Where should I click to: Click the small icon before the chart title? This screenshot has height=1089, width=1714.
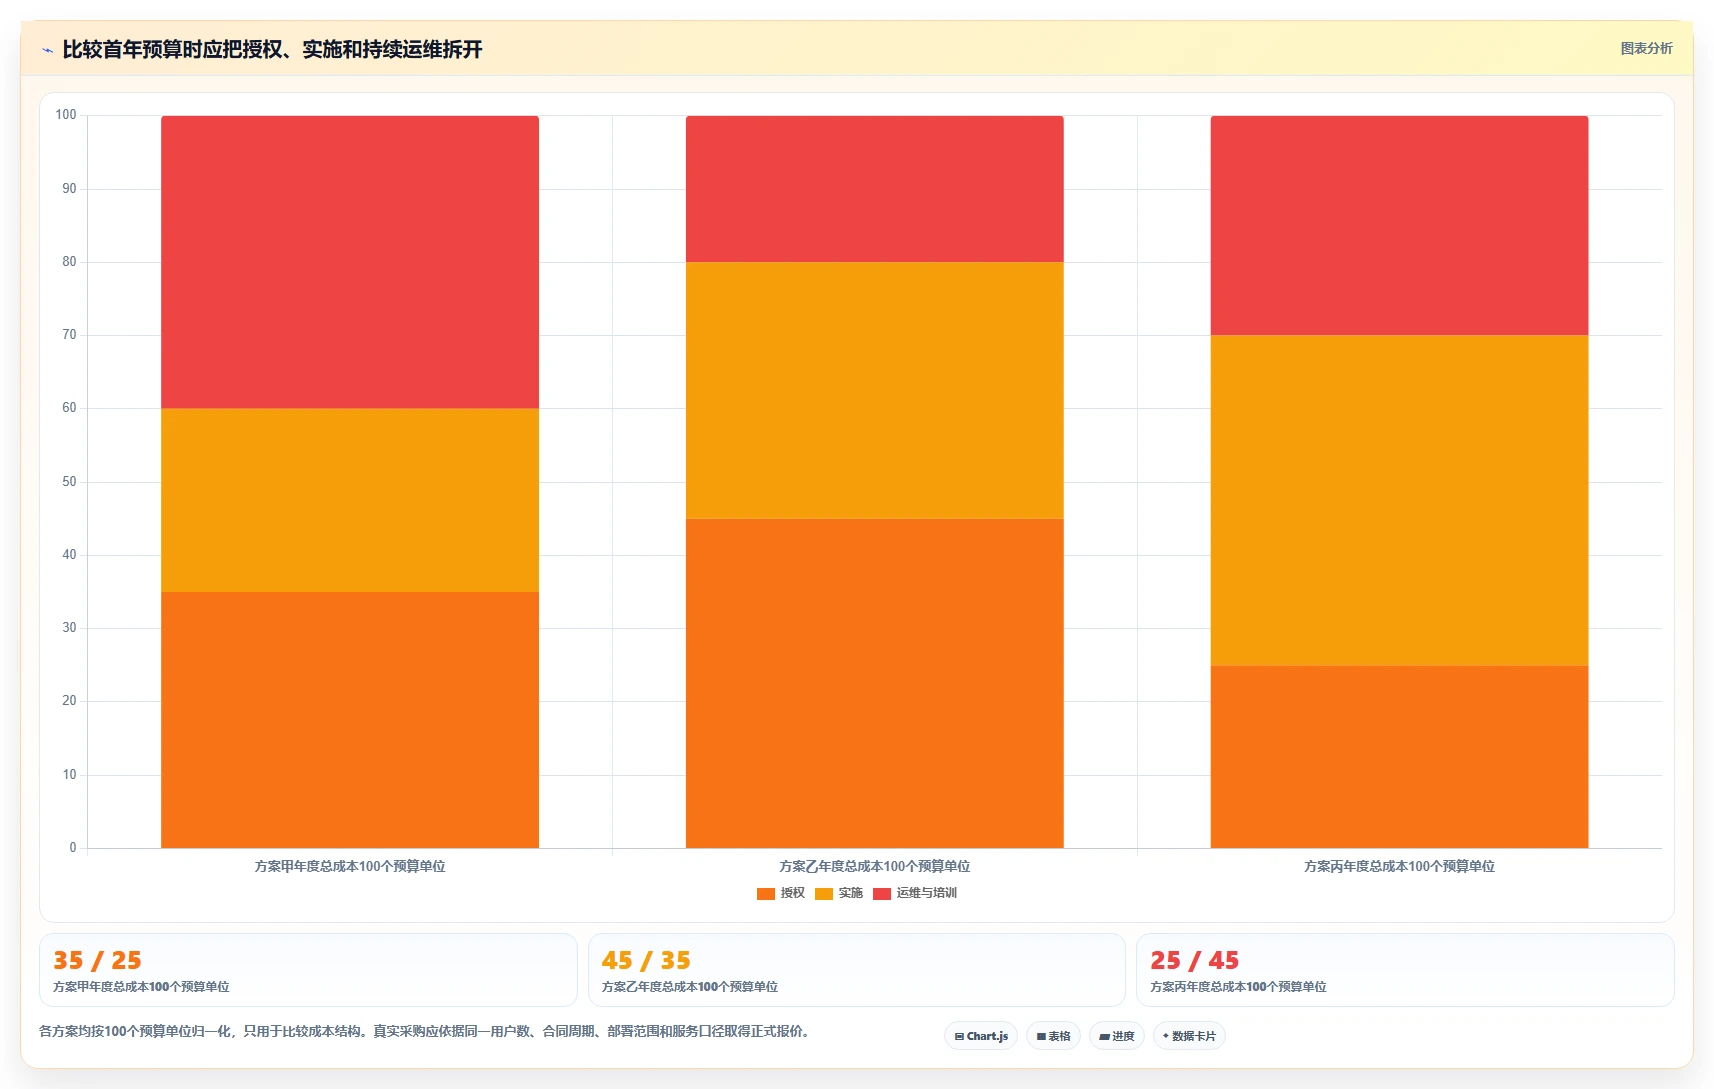pyautogui.click(x=47, y=50)
